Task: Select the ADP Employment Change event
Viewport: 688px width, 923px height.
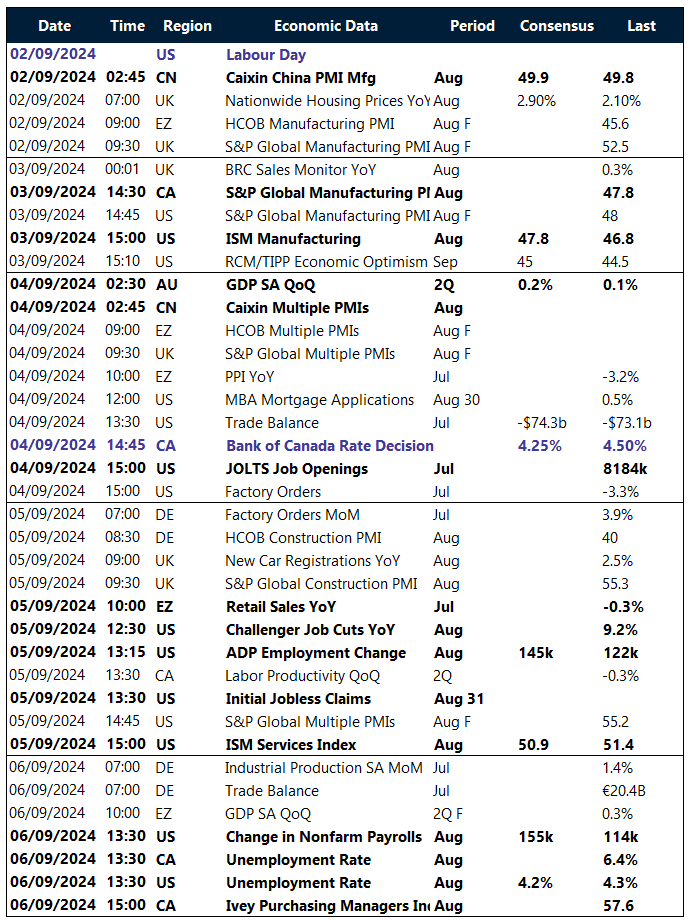Action: coord(316,653)
